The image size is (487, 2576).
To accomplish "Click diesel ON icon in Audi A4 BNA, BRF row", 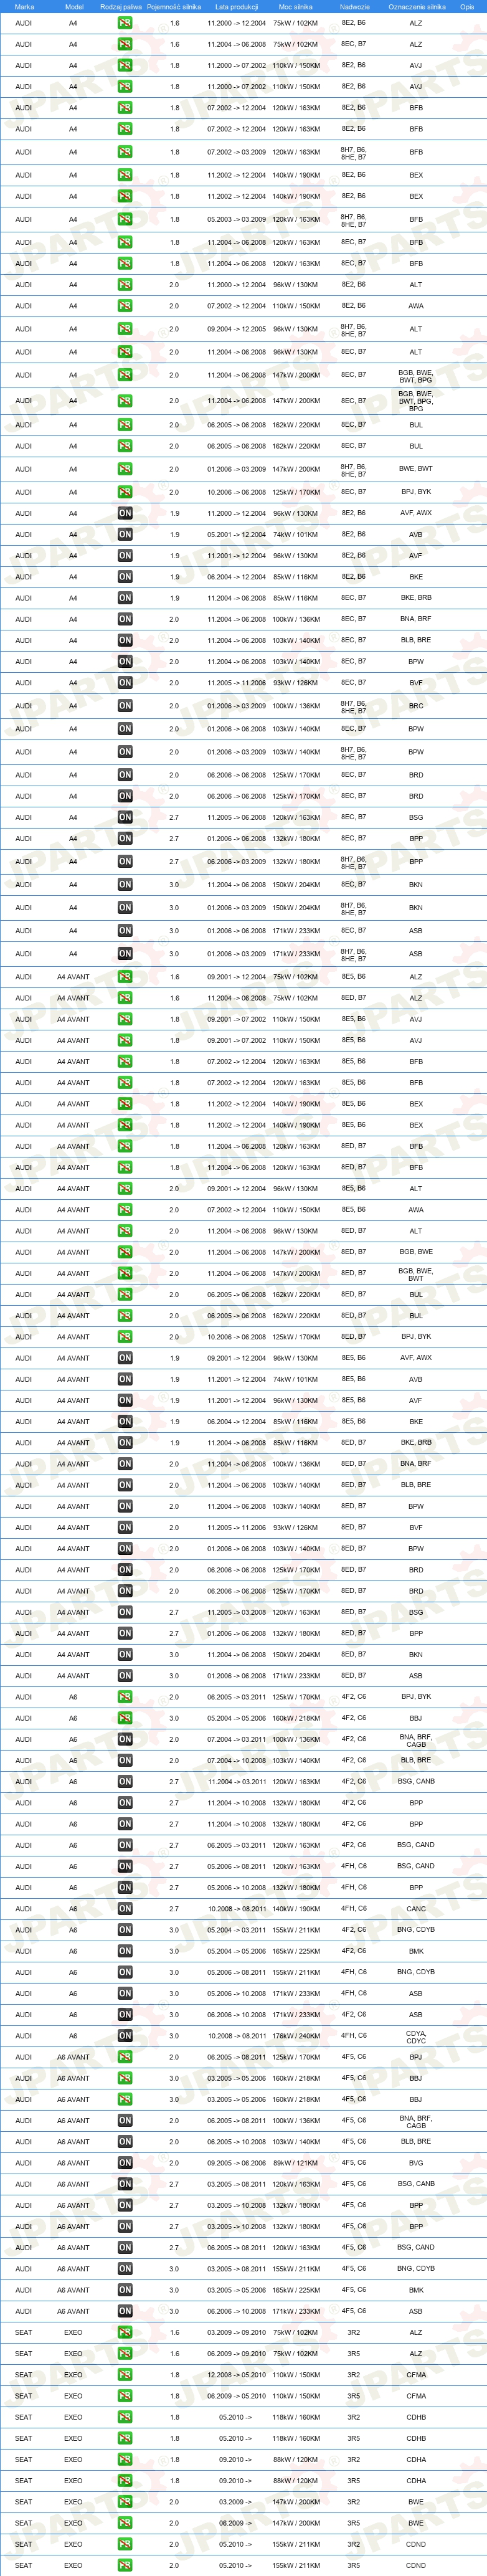I will pos(124,619).
